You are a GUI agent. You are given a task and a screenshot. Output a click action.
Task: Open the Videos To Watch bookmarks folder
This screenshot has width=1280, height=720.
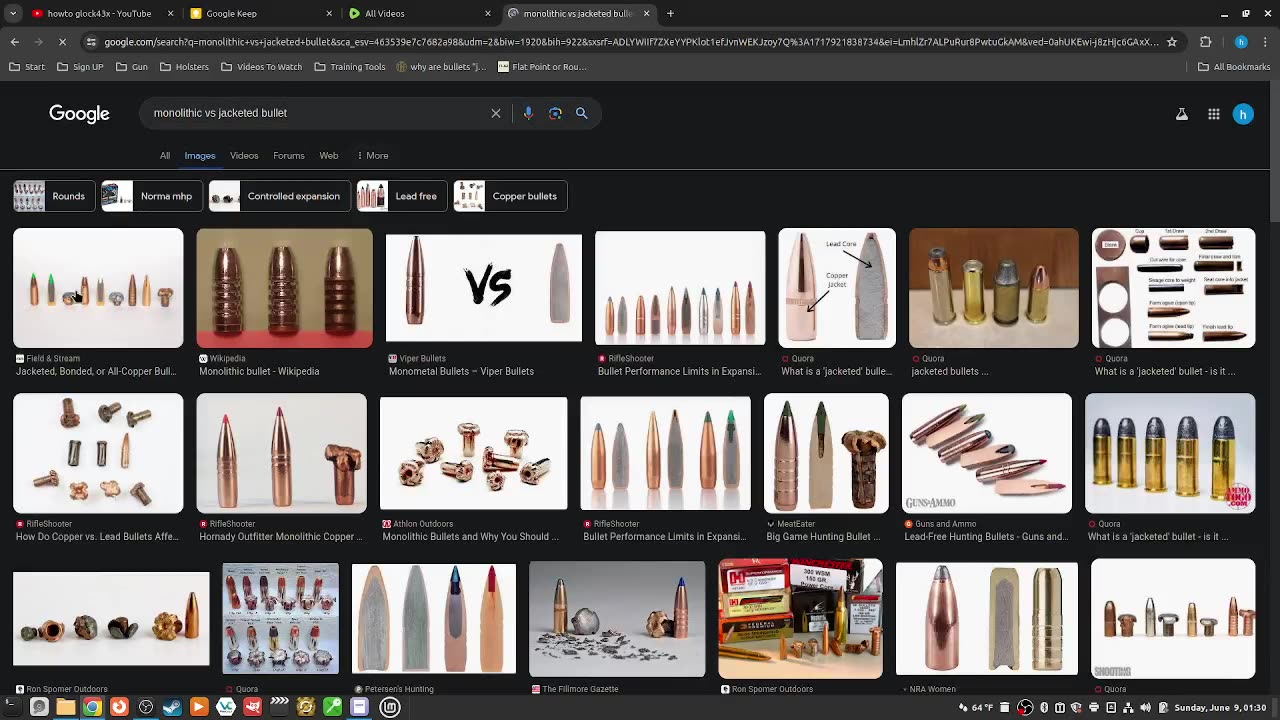(261, 67)
